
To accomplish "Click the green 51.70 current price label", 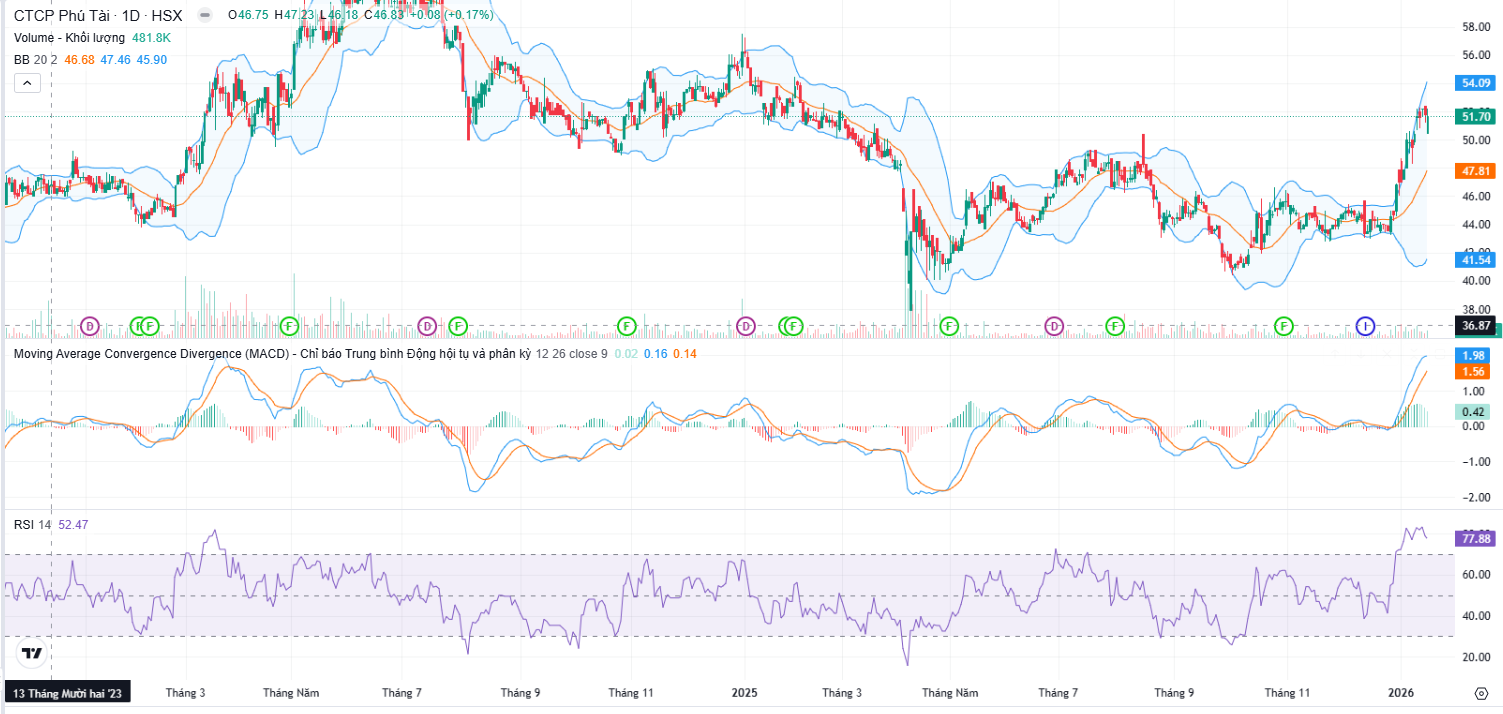I will point(1476,117).
